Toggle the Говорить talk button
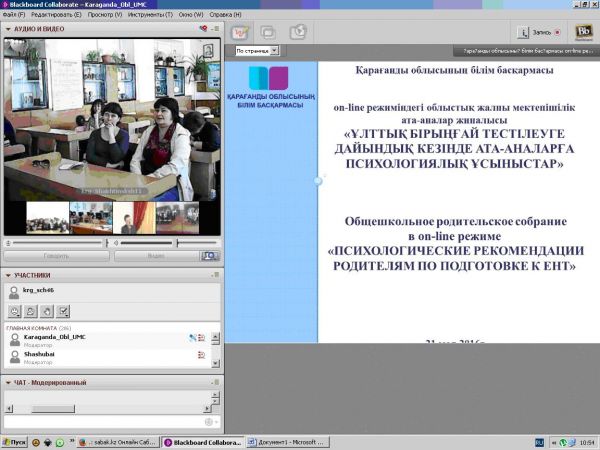Screen dimensions: 600x450 point(56,256)
